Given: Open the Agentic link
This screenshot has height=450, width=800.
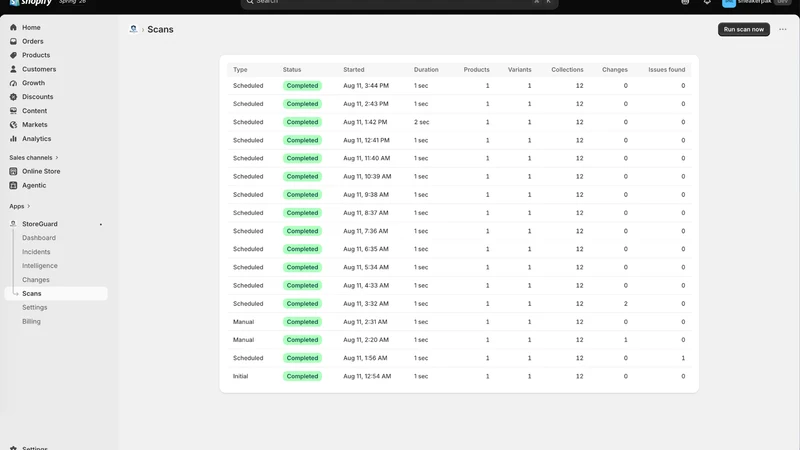Looking at the screenshot, I should [x=34, y=185].
